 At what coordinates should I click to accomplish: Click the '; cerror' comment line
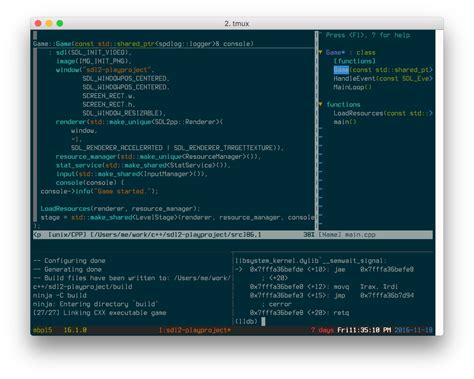pyautogui.click(x=276, y=304)
